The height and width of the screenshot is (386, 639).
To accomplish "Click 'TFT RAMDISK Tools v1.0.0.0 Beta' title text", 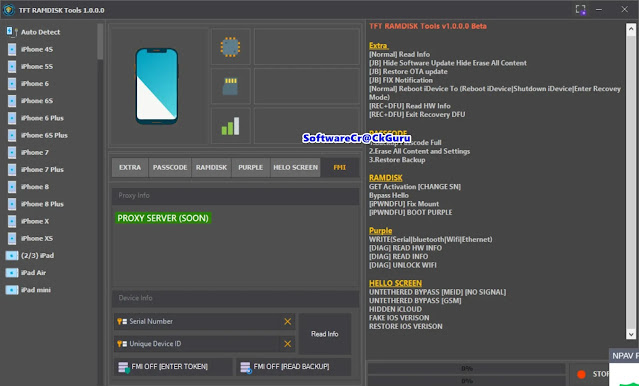I will 428,26.
